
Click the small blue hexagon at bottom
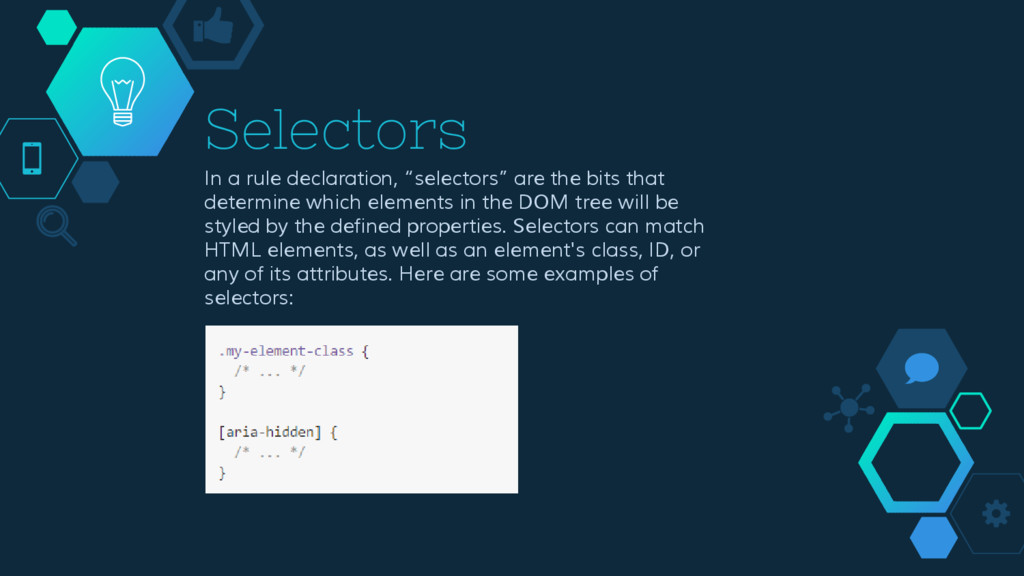tap(934, 537)
